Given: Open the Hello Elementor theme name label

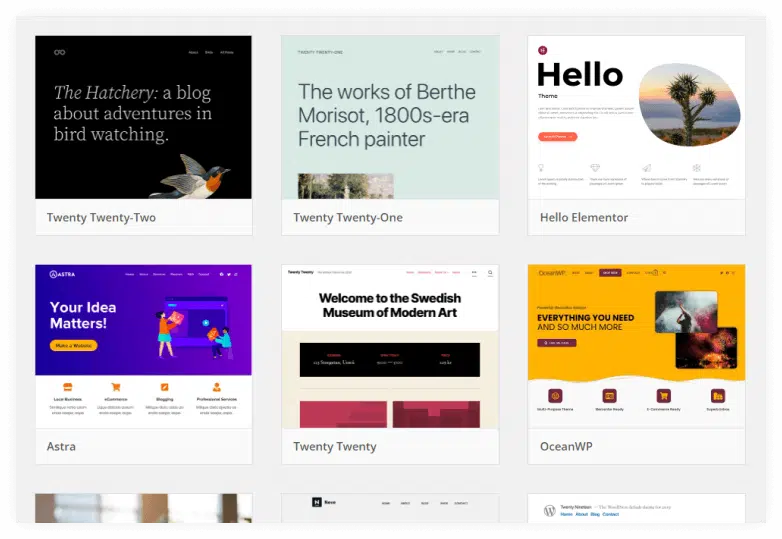Looking at the screenshot, I should point(584,217).
